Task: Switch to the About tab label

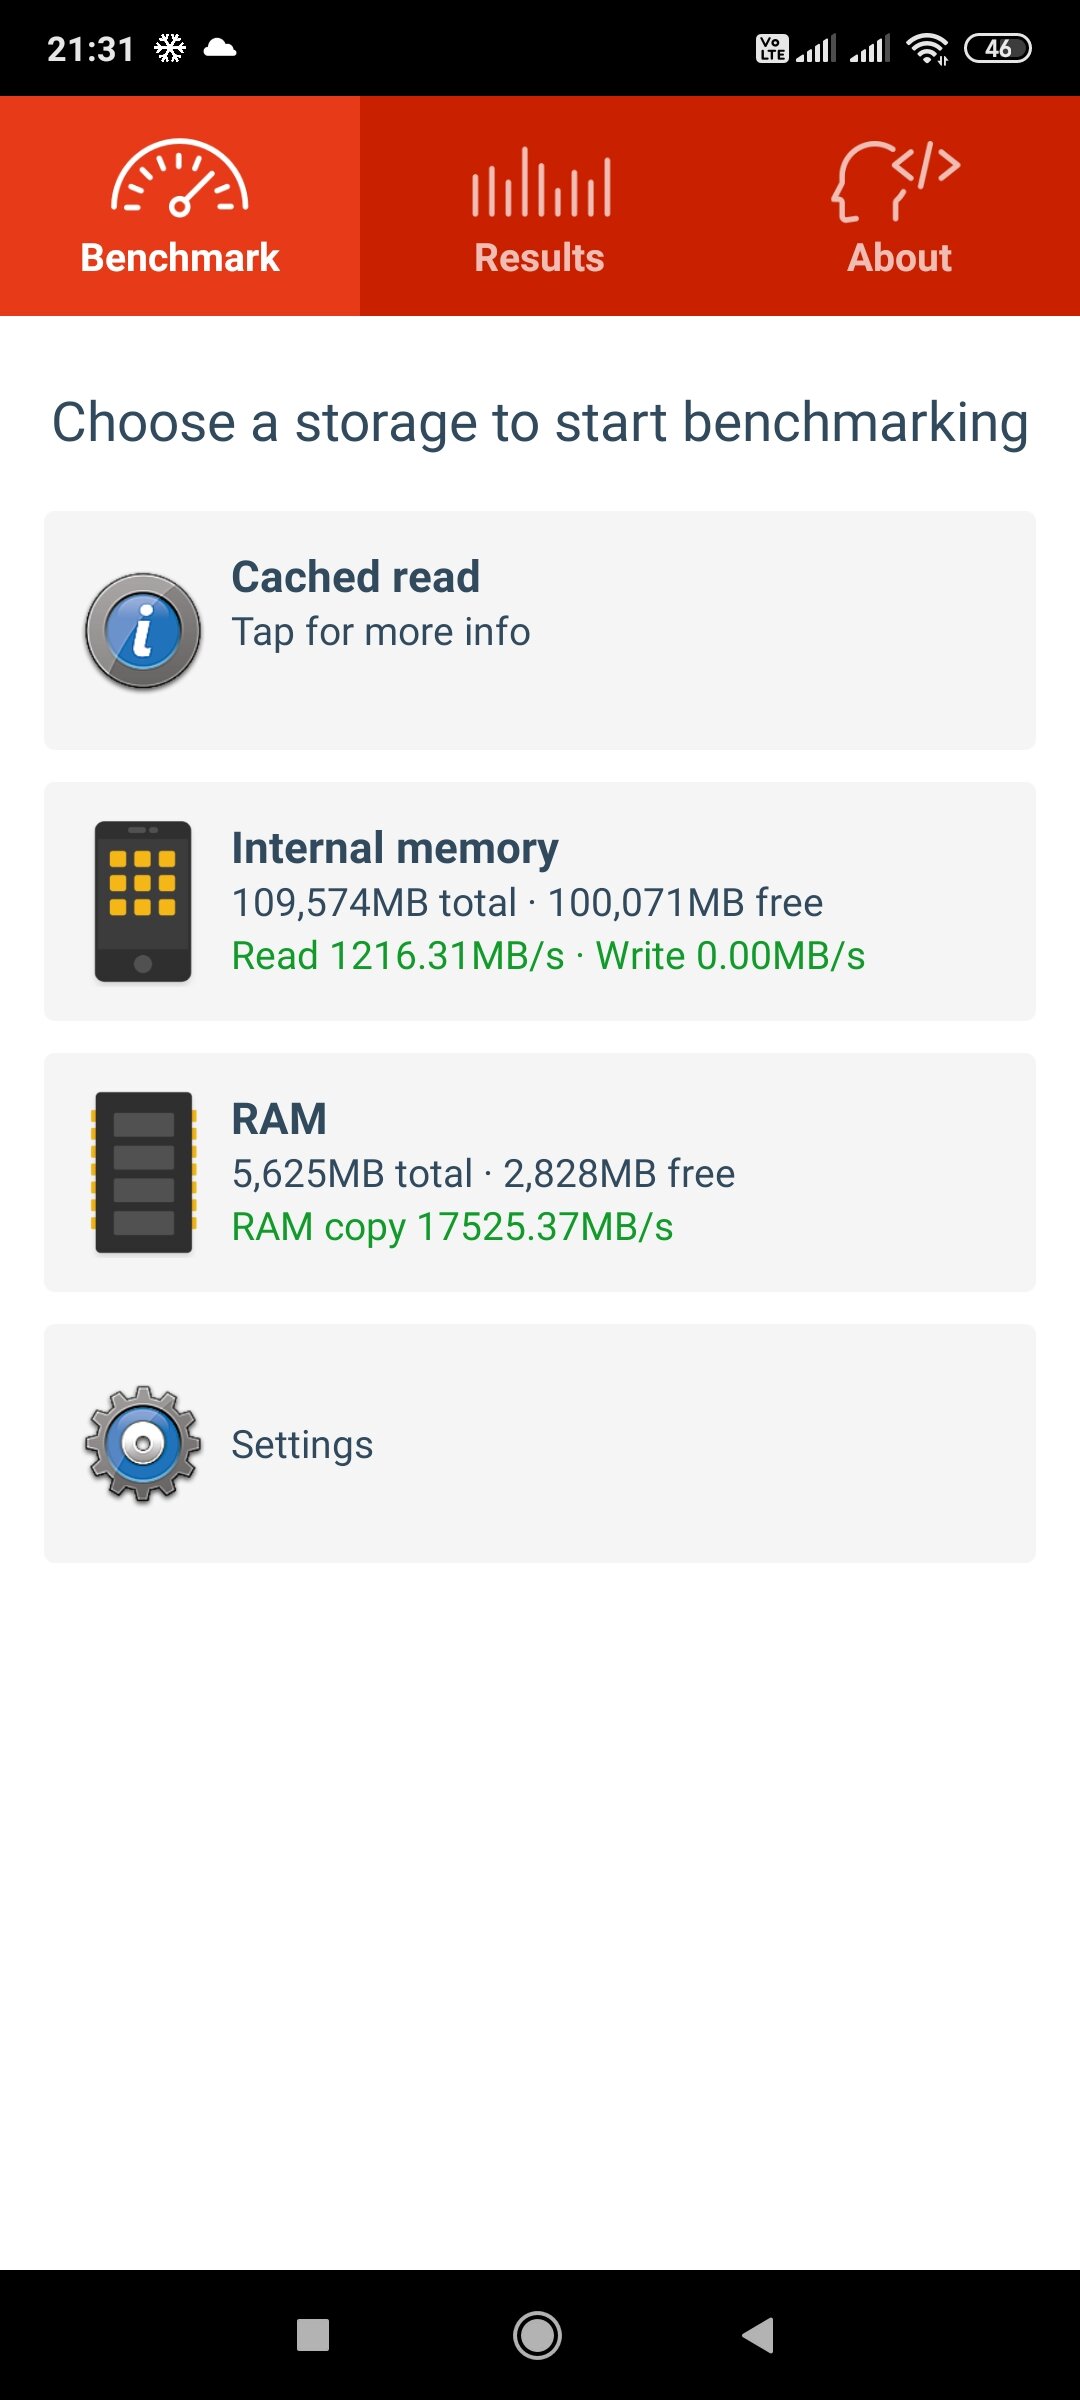Action: 899,258
